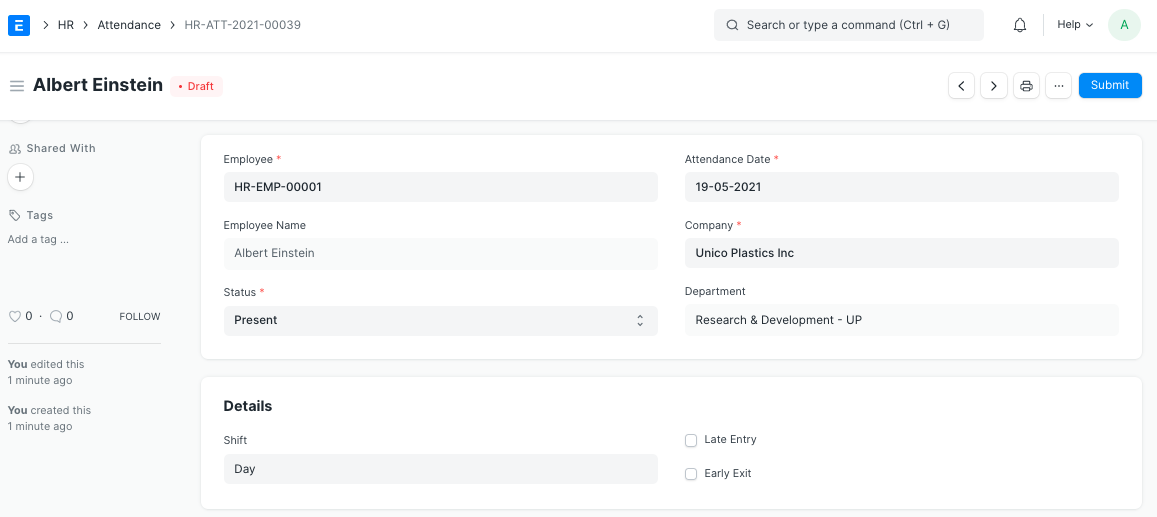Click the Attendance Date field
1157x517 pixels.
901,187
